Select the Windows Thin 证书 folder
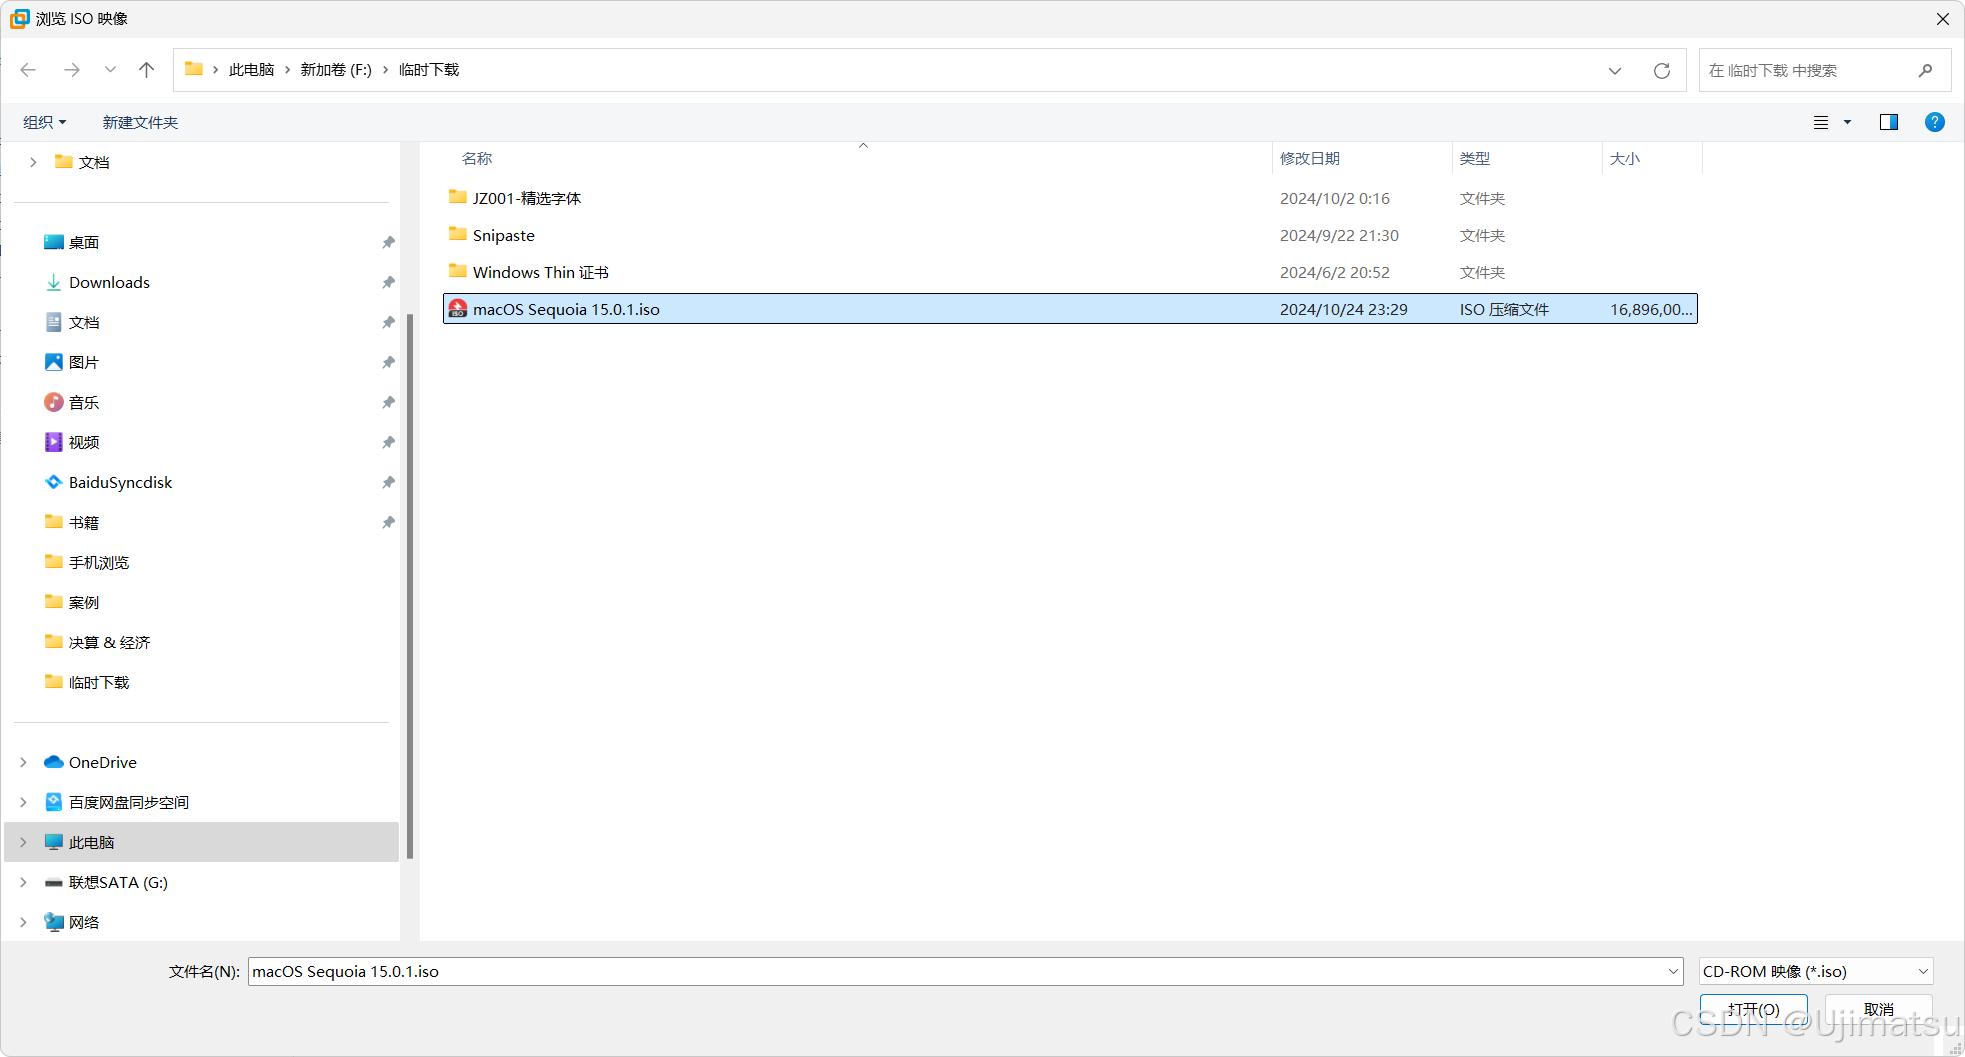 (x=1070, y=272)
